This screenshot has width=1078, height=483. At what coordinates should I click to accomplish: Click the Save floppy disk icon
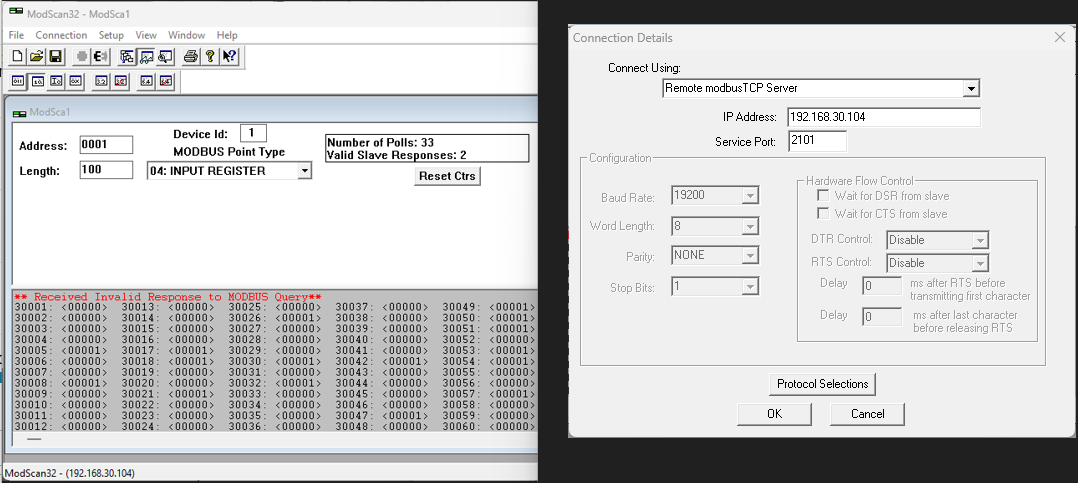[55, 57]
